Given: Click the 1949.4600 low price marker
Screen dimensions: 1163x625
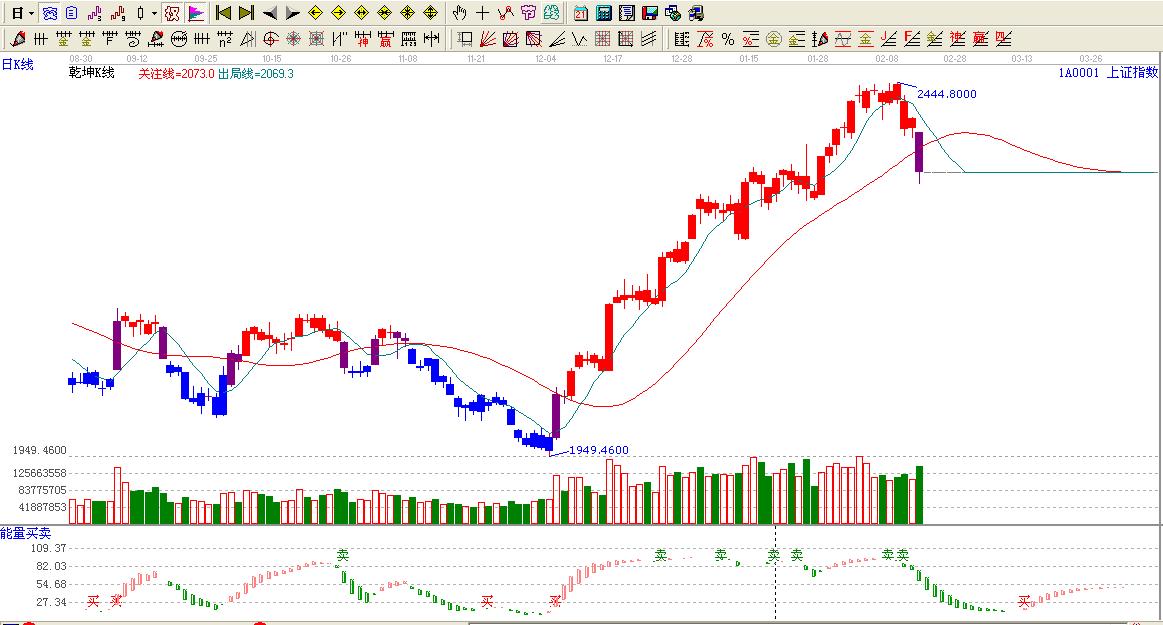Looking at the screenshot, I should (599, 450).
